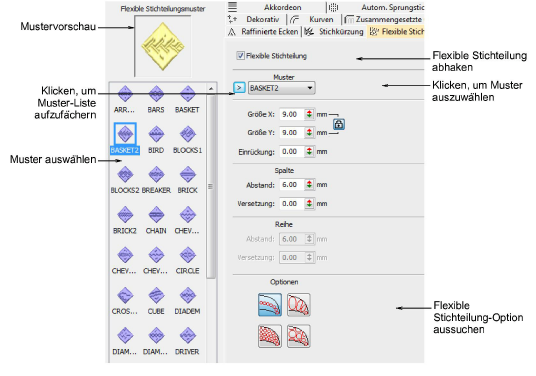Adjust the Einrückung spinner arrows
The image size is (536, 376).
click(309, 151)
